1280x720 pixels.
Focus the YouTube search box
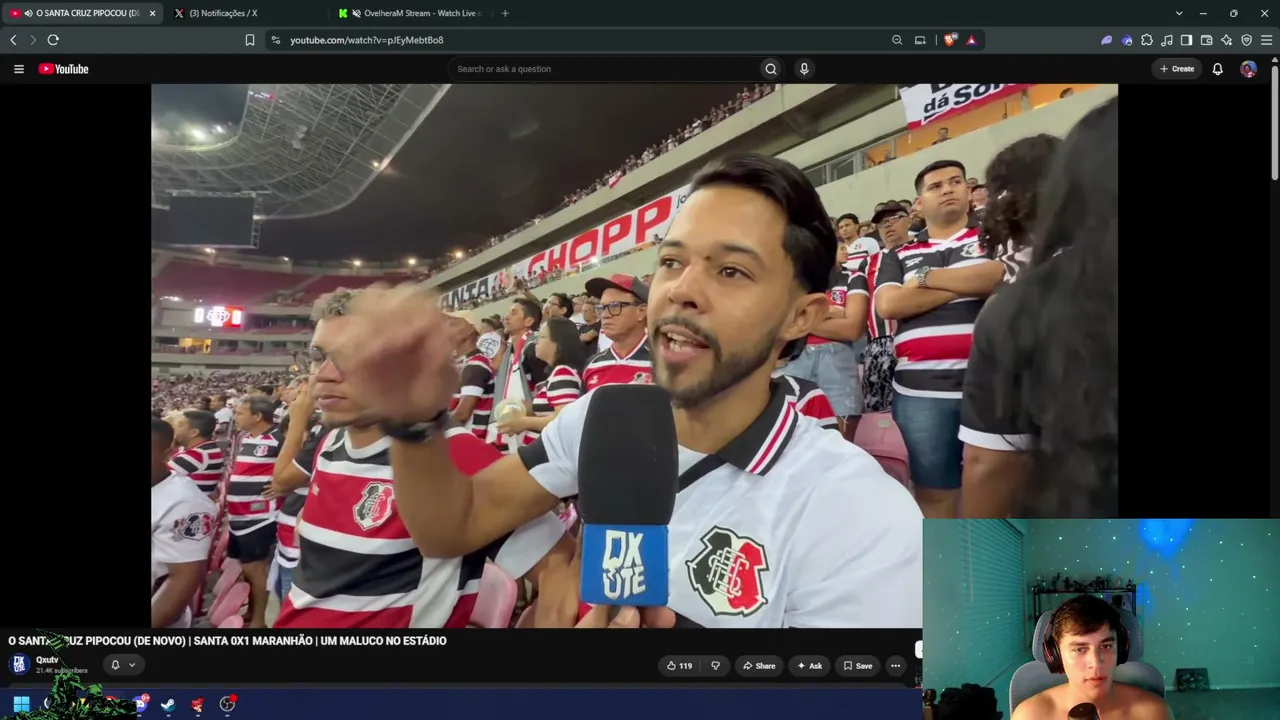(603, 69)
